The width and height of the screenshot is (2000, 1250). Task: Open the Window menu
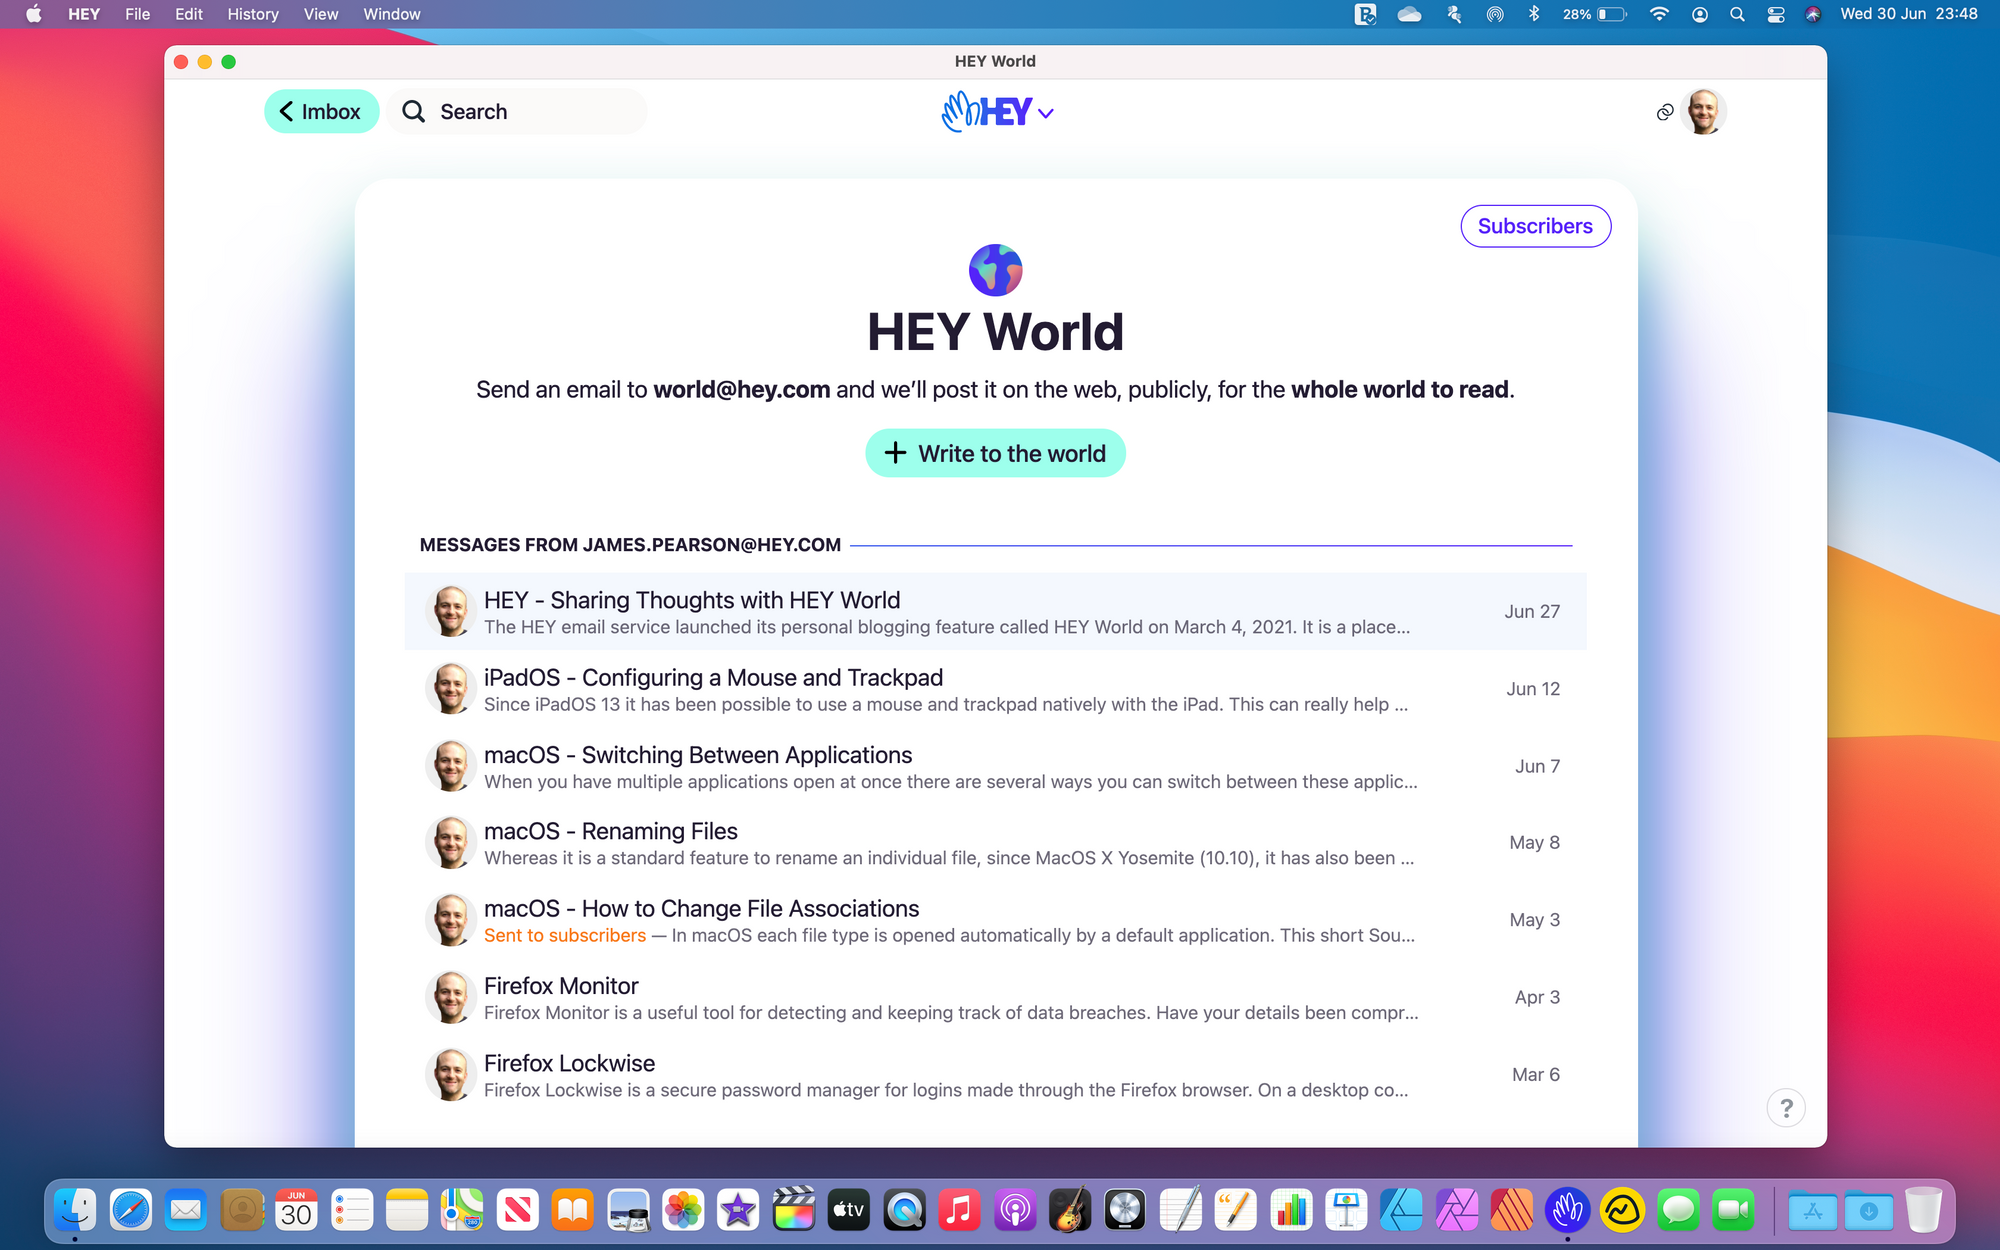coord(391,14)
